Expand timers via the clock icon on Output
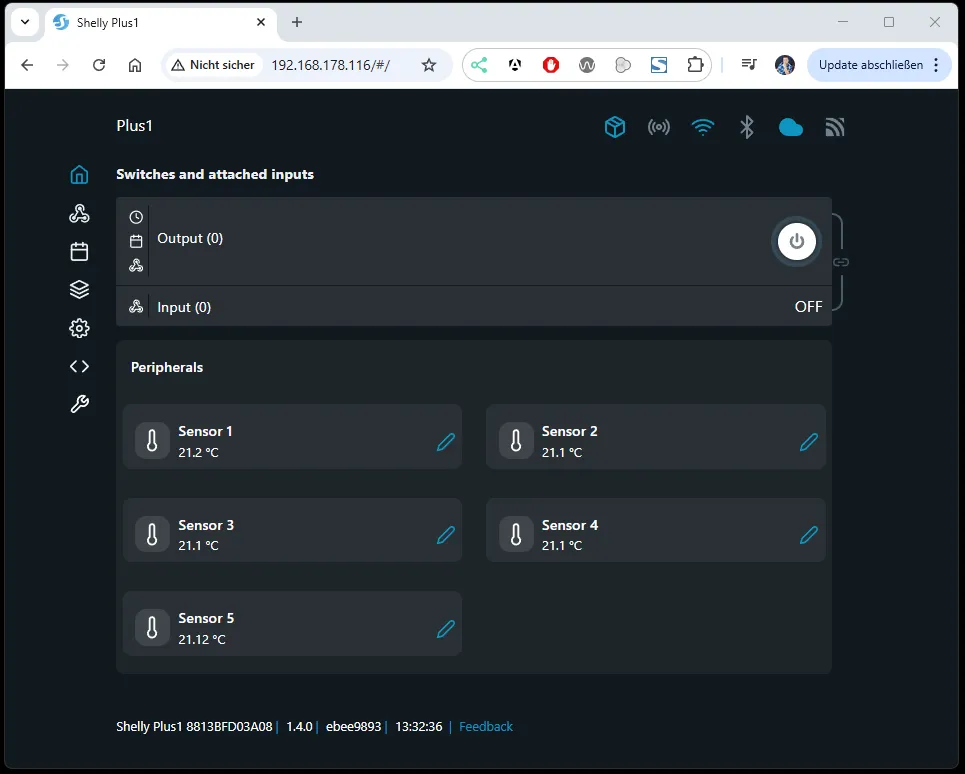The width and height of the screenshot is (965, 774). [136, 216]
